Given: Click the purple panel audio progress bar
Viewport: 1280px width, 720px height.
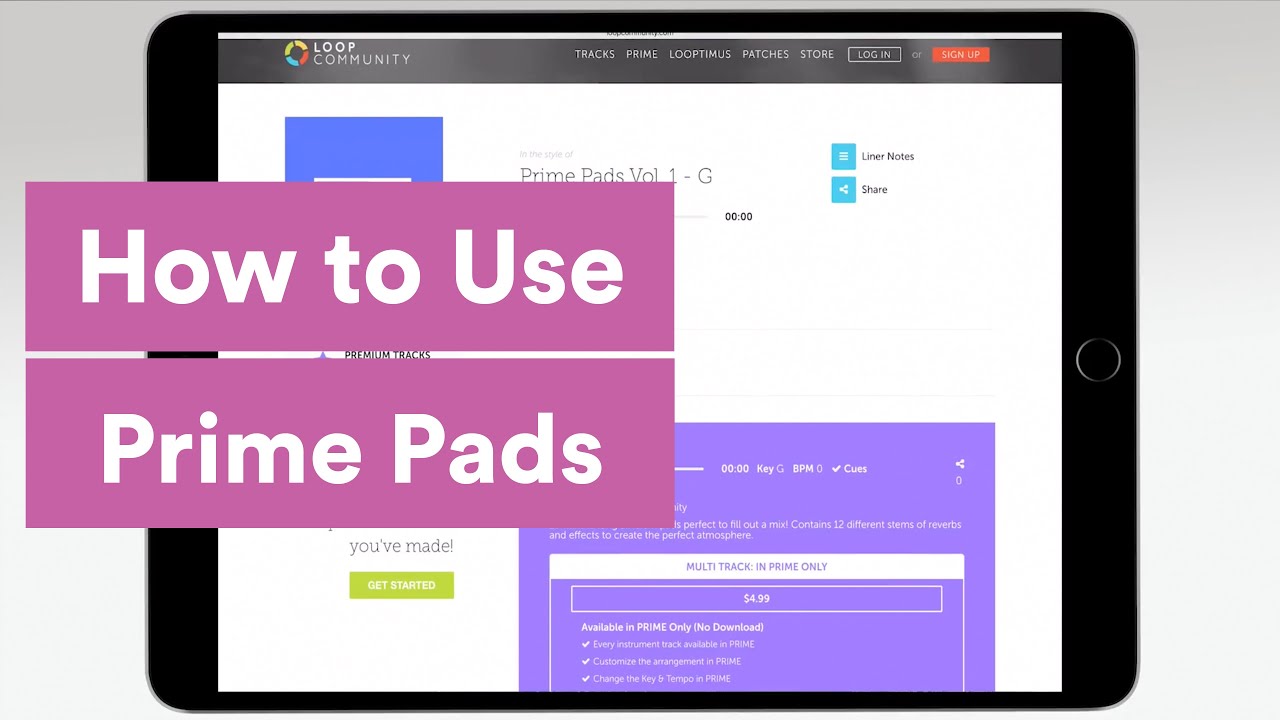Looking at the screenshot, I should click(x=689, y=468).
